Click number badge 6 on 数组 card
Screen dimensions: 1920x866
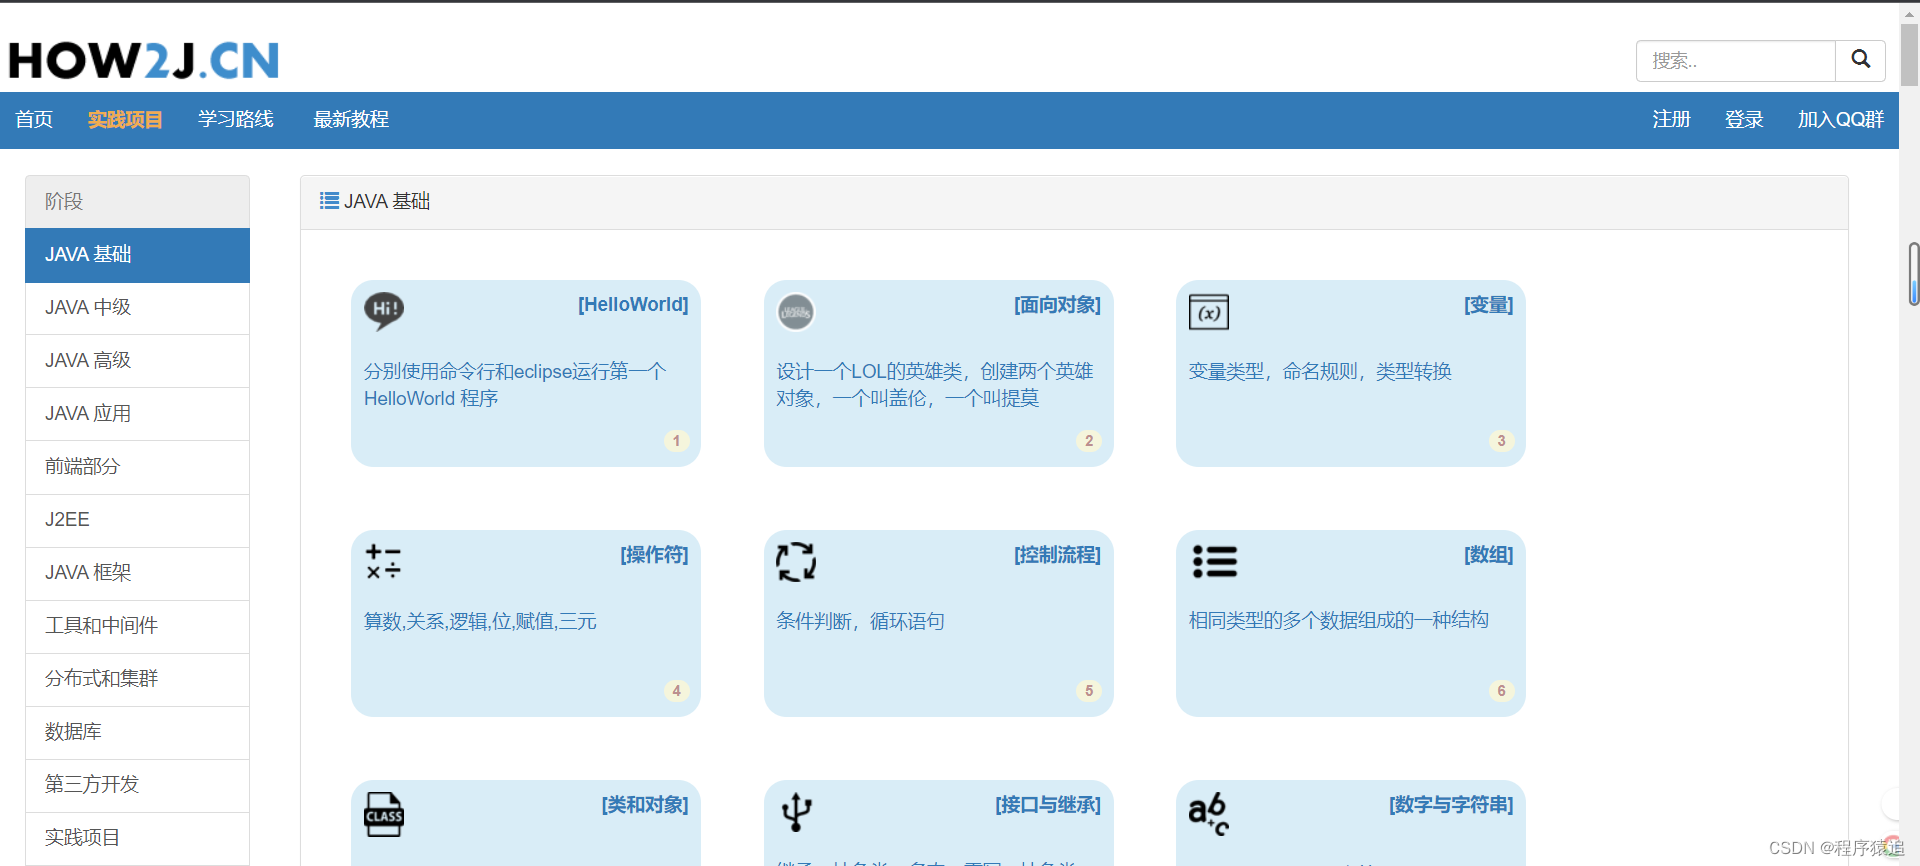click(x=1501, y=691)
